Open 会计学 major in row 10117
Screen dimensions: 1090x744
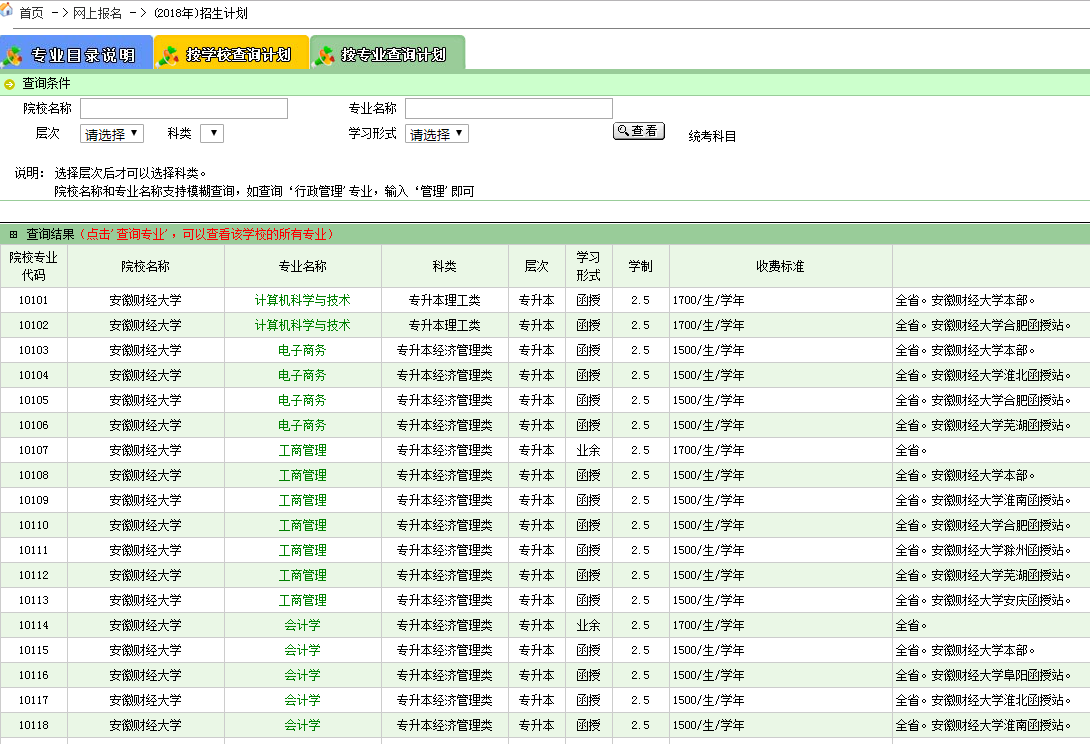[302, 701]
